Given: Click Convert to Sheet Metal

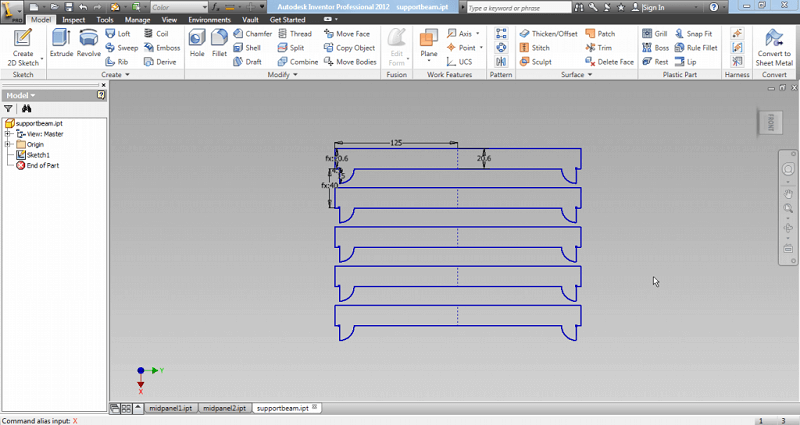Looking at the screenshot, I should [774, 48].
